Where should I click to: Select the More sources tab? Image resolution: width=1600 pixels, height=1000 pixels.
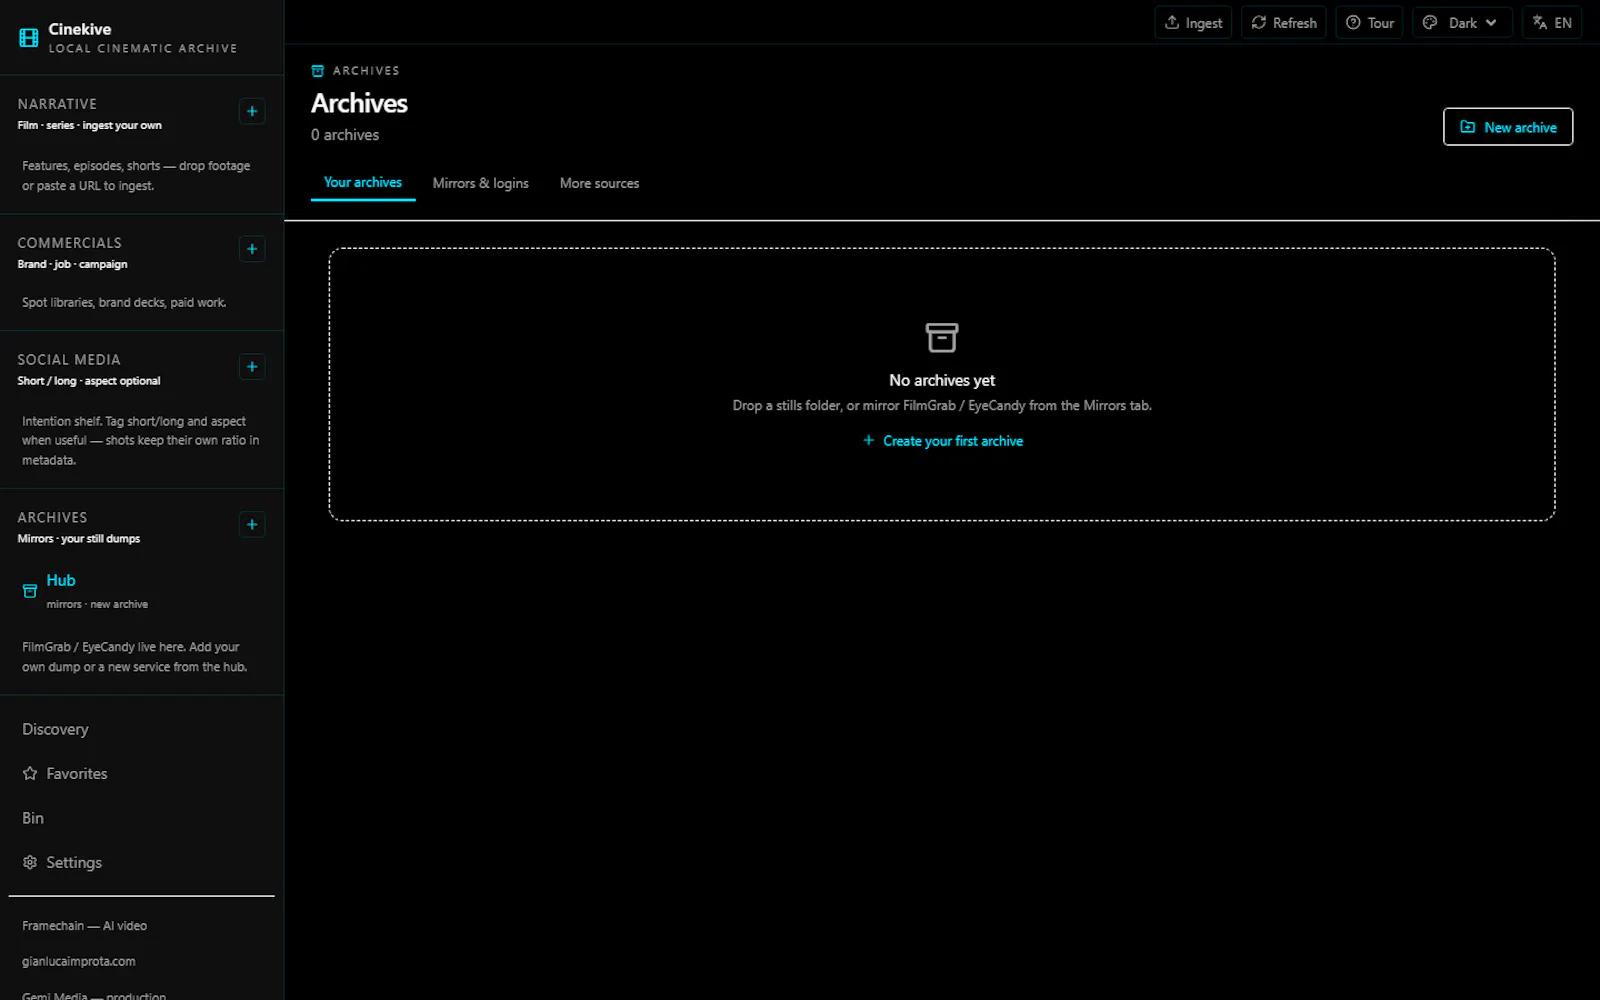[x=599, y=183]
